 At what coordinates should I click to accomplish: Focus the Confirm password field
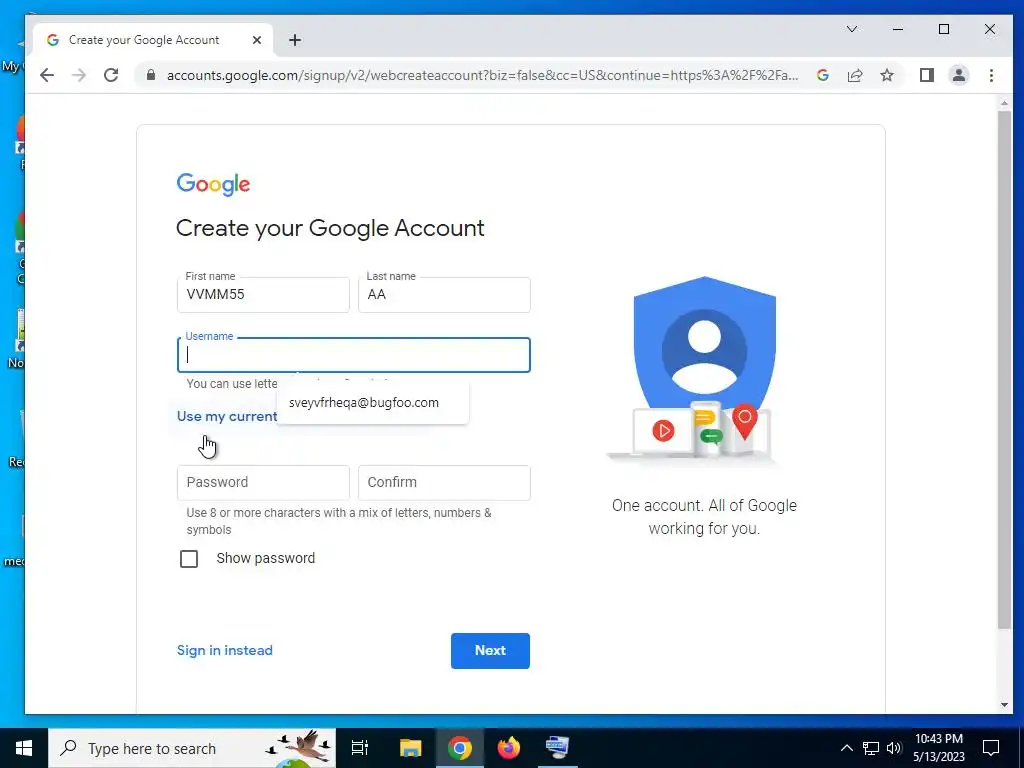(x=444, y=483)
